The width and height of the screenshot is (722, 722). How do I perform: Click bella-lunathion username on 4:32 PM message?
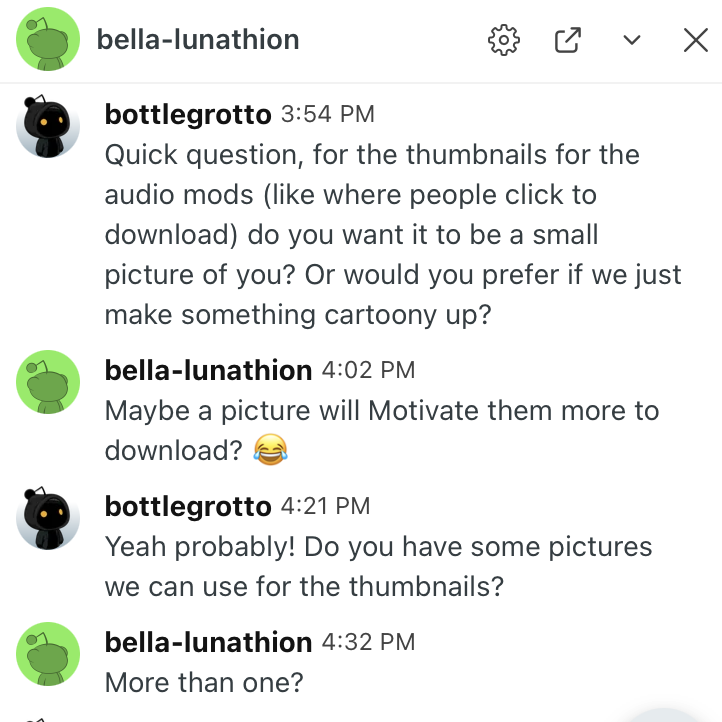click(208, 642)
